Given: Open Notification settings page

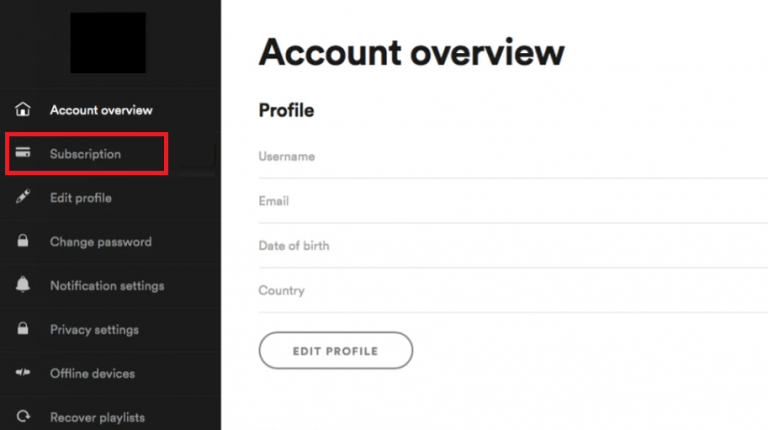Looking at the screenshot, I should pyautogui.click(x=110, y=286).
